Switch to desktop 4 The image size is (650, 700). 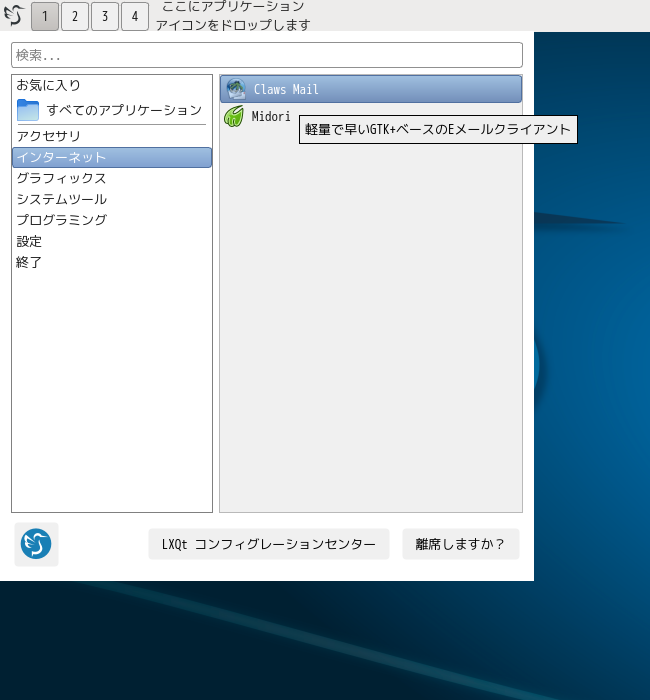click(x=135, y=17)
